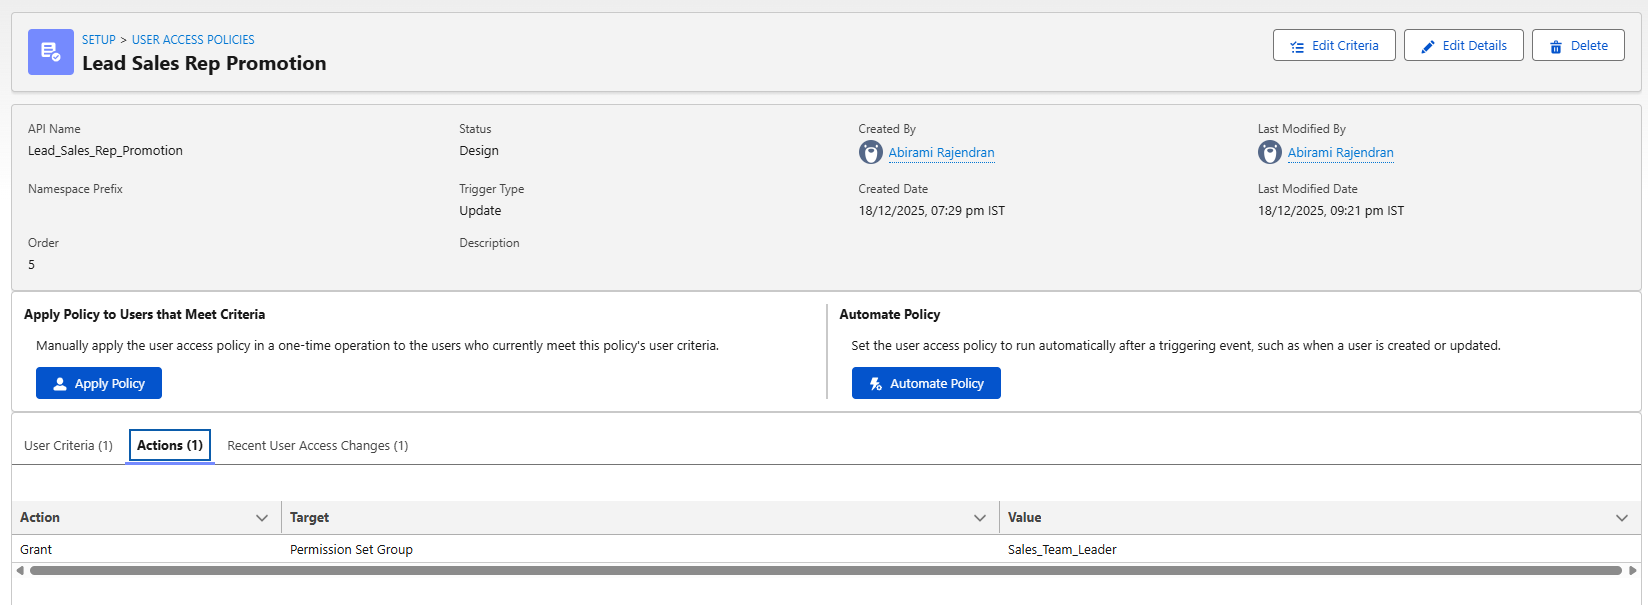Click the lightning icon in Automate Policy

[876, 384]
